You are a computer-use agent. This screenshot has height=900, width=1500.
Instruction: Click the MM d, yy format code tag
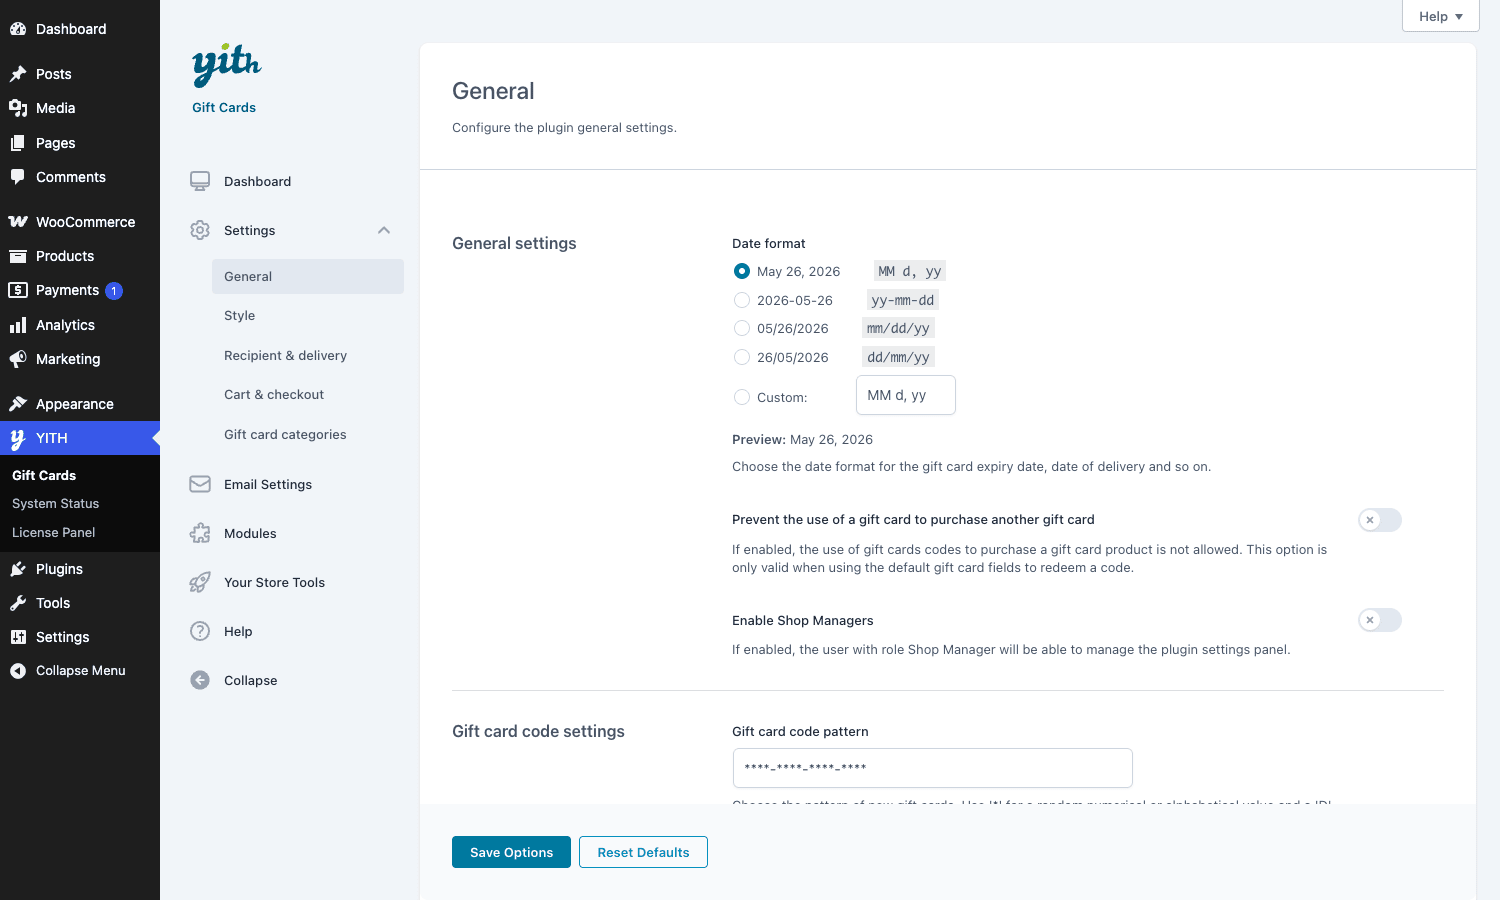coord(909,271)
